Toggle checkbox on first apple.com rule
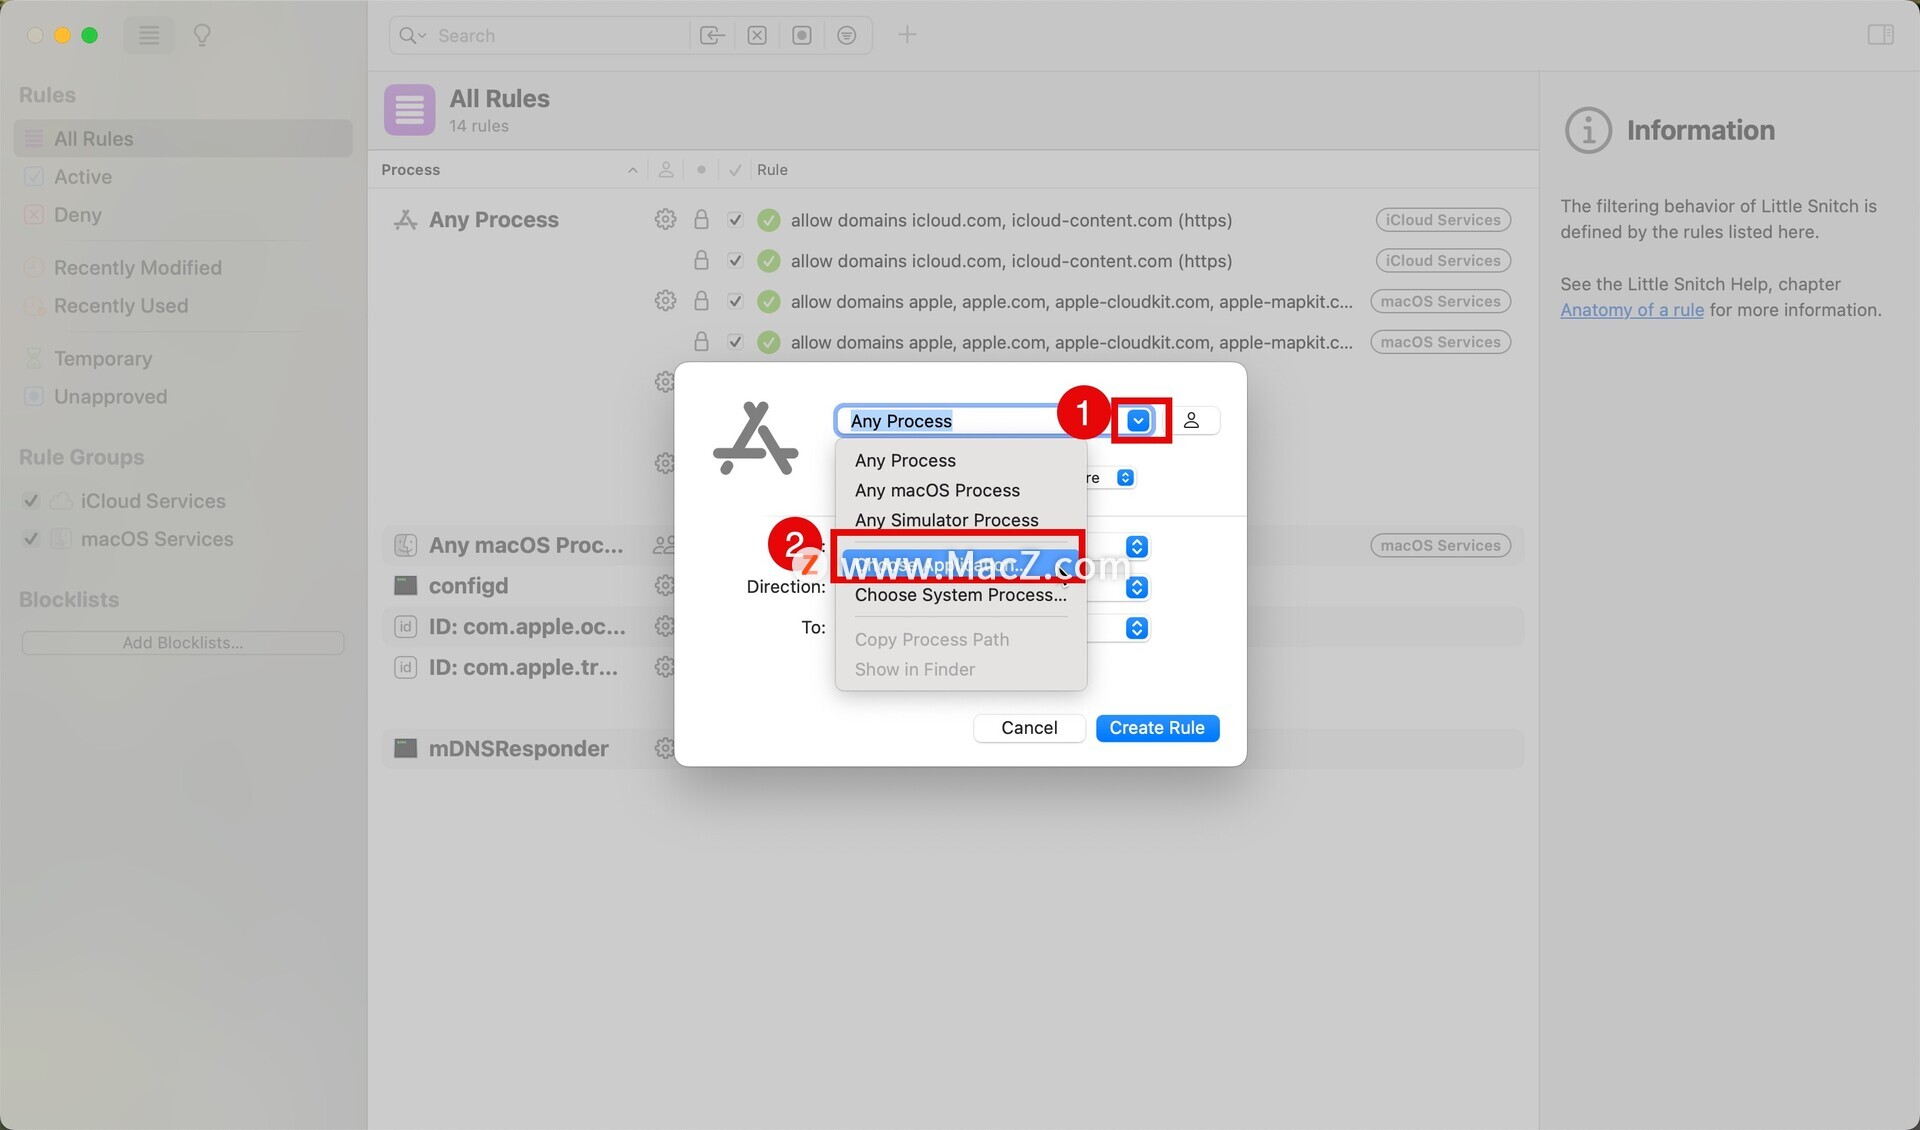 [x=735, y=301]
